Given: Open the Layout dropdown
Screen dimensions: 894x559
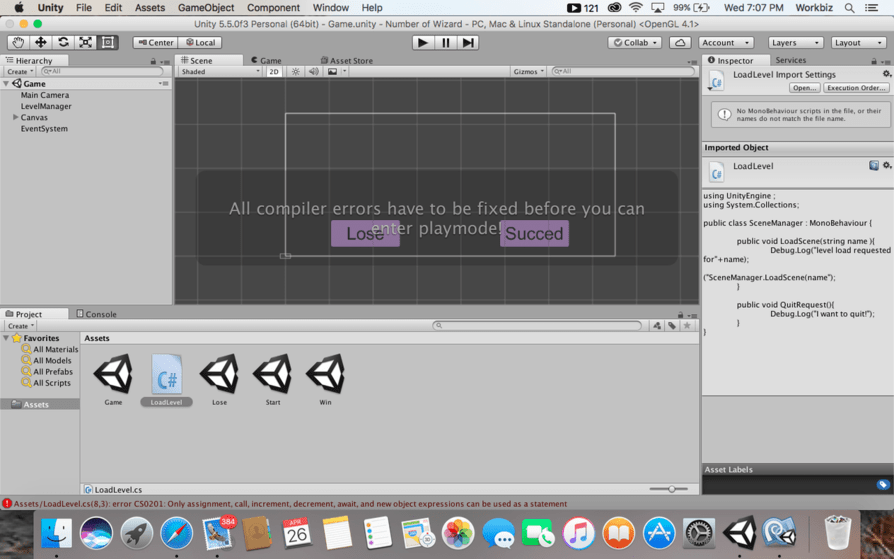Looking at the screenshot, I should (858, 43).
